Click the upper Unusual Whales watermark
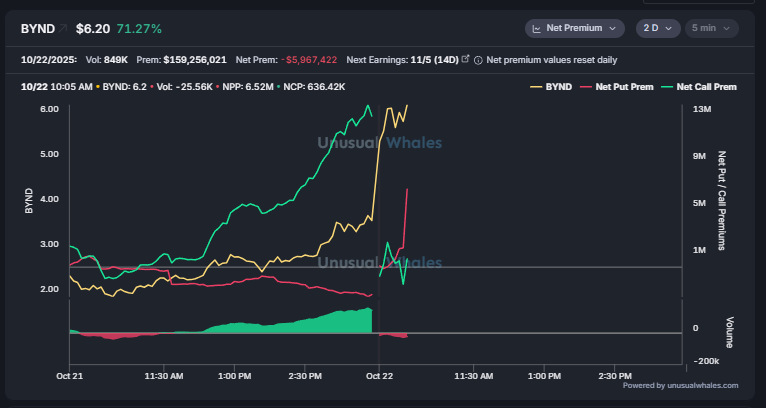766x408 pixels. click(x=379, y=143)
